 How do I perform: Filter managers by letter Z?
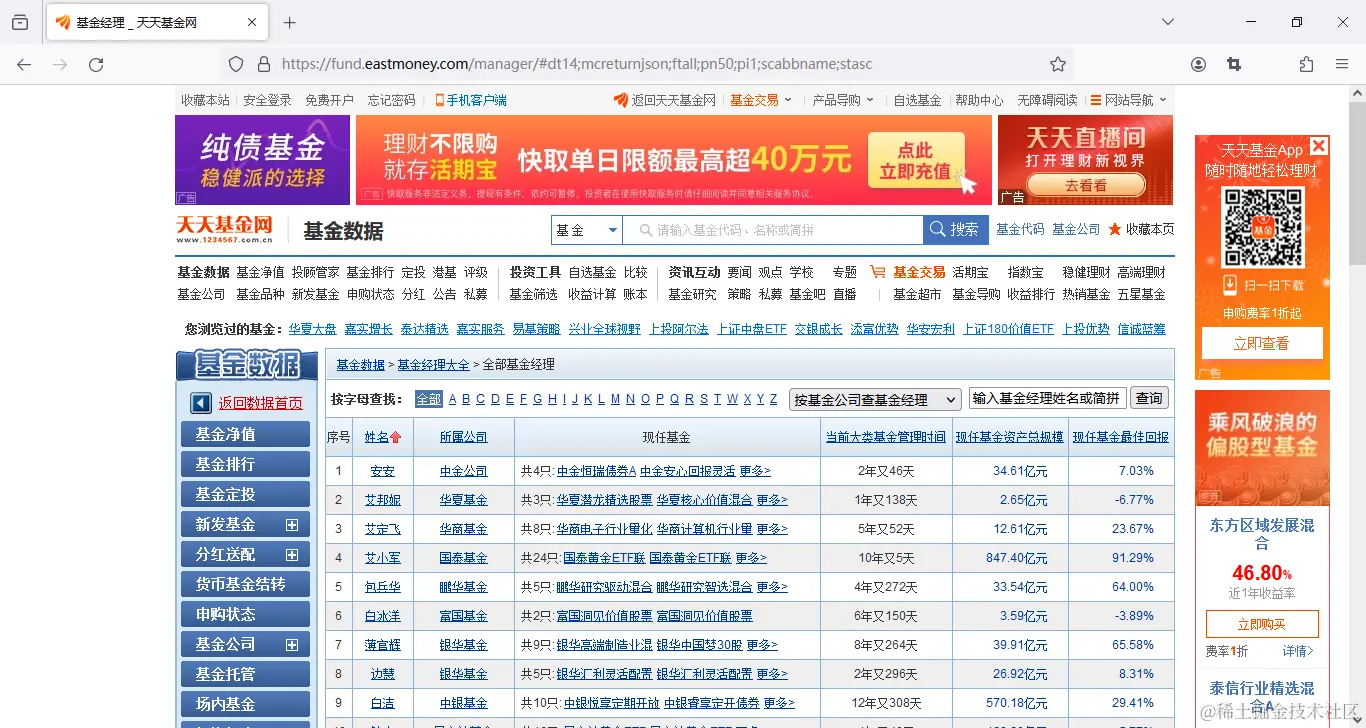[773, 399]
